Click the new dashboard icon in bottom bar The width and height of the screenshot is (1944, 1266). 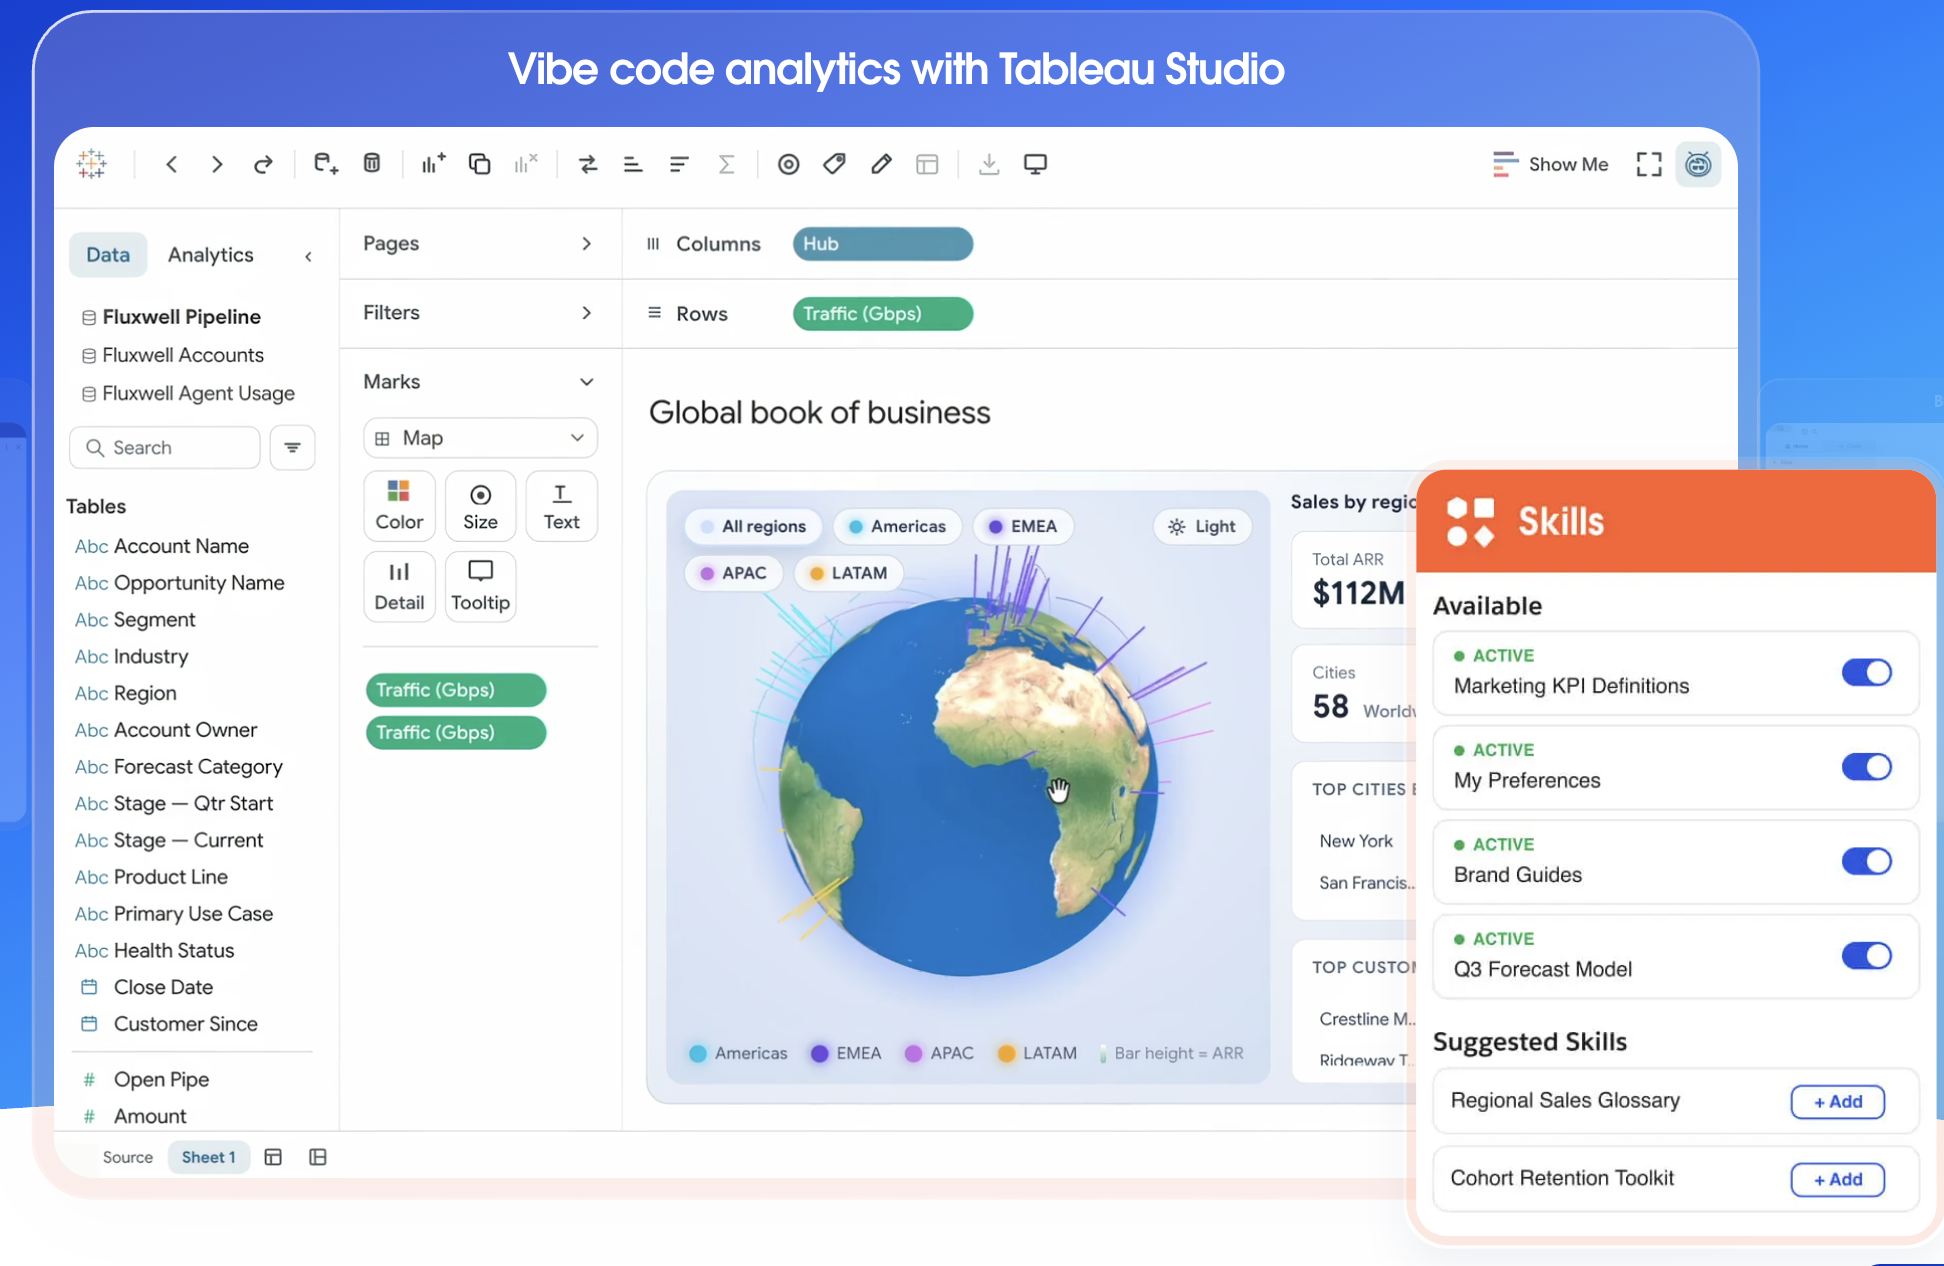(273, 1157)
